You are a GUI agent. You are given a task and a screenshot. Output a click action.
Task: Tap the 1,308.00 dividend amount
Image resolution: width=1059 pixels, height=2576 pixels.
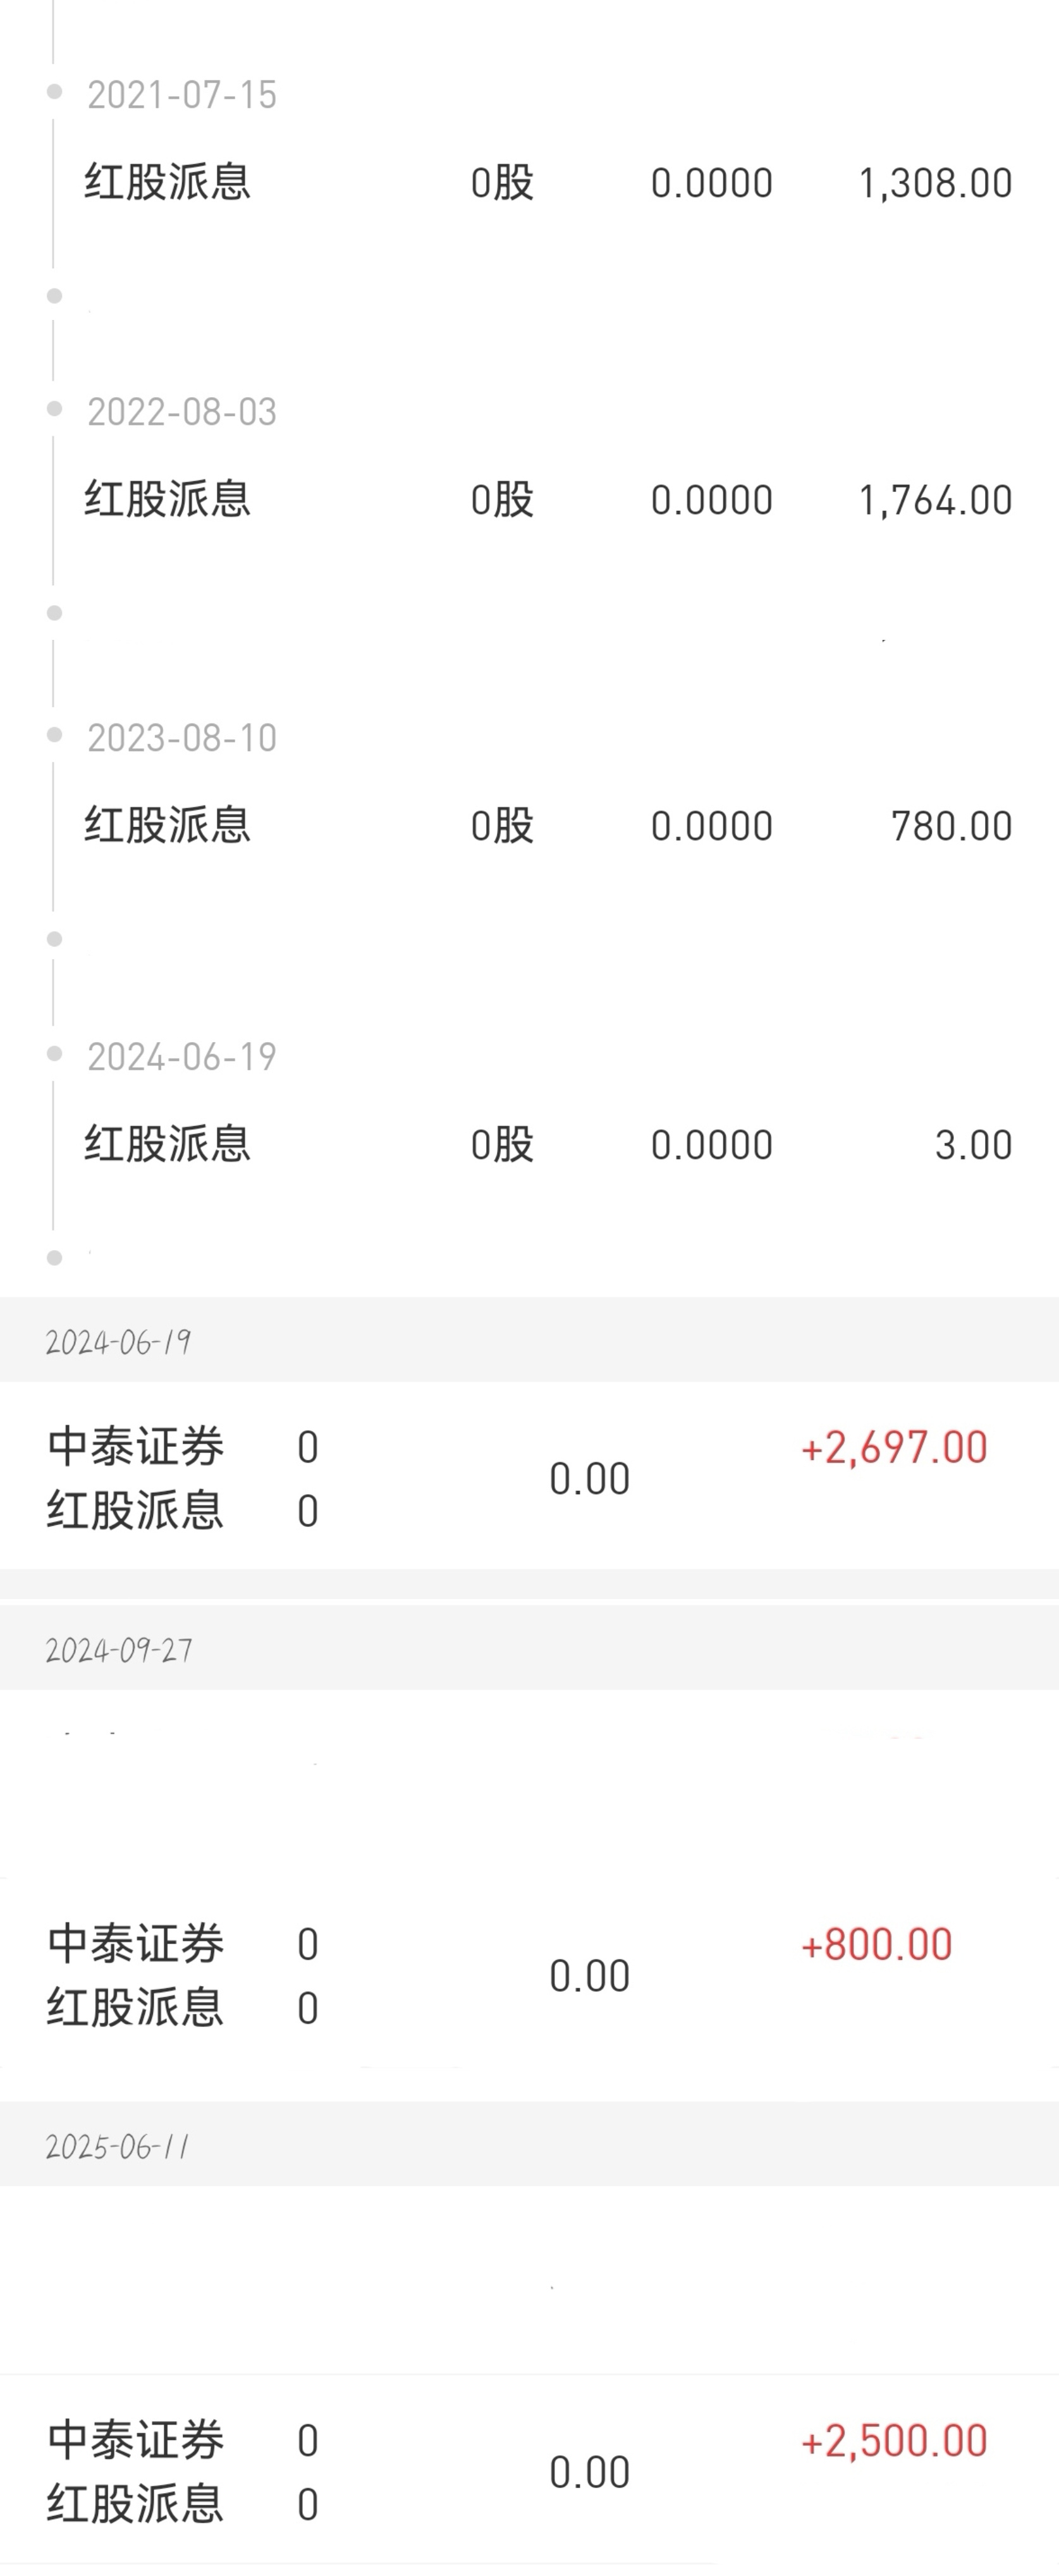[935, 183]
